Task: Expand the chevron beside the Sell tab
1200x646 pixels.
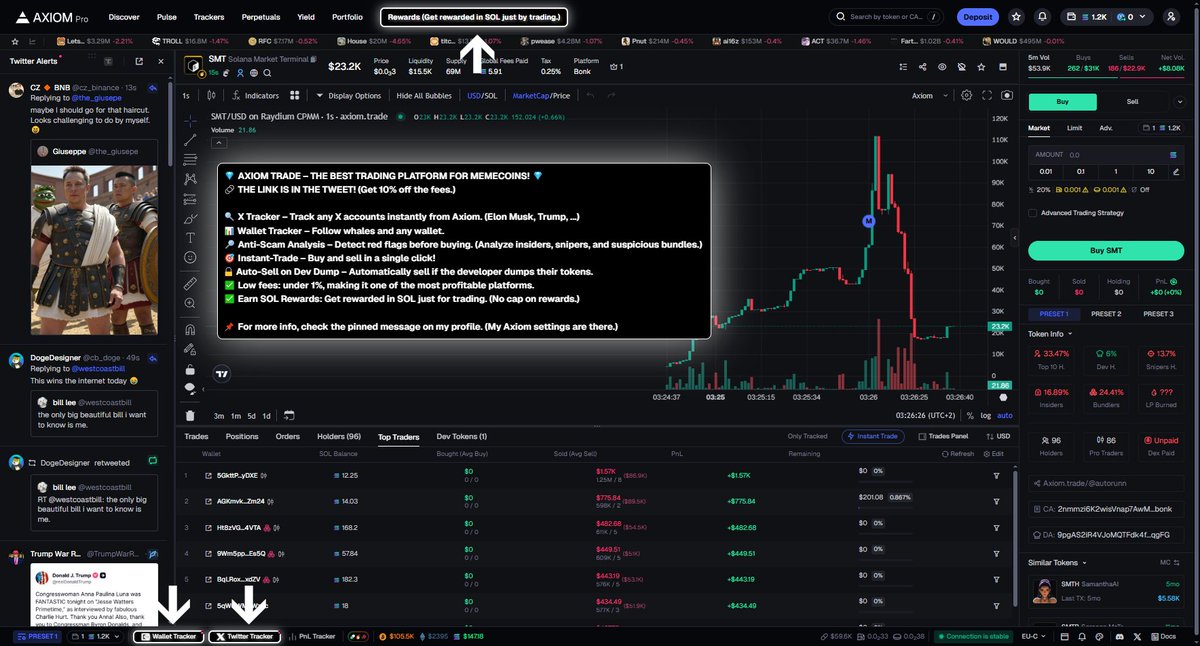Action: (x=1181, y=101)
